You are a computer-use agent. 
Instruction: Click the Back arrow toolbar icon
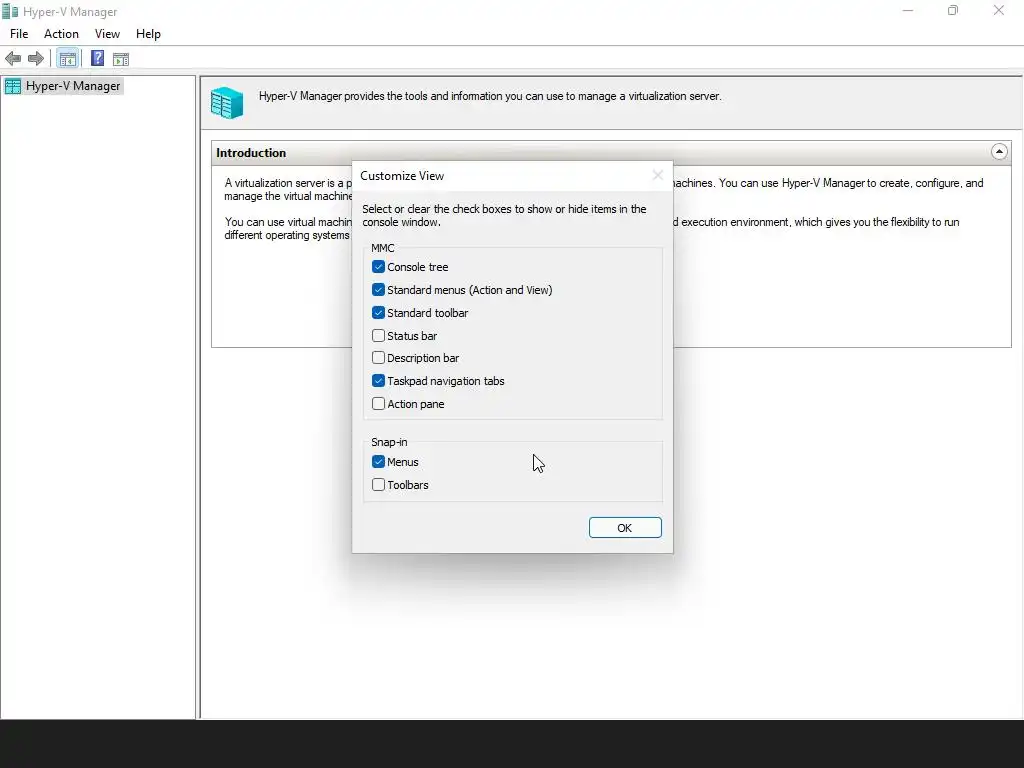(x=13, y=59)
